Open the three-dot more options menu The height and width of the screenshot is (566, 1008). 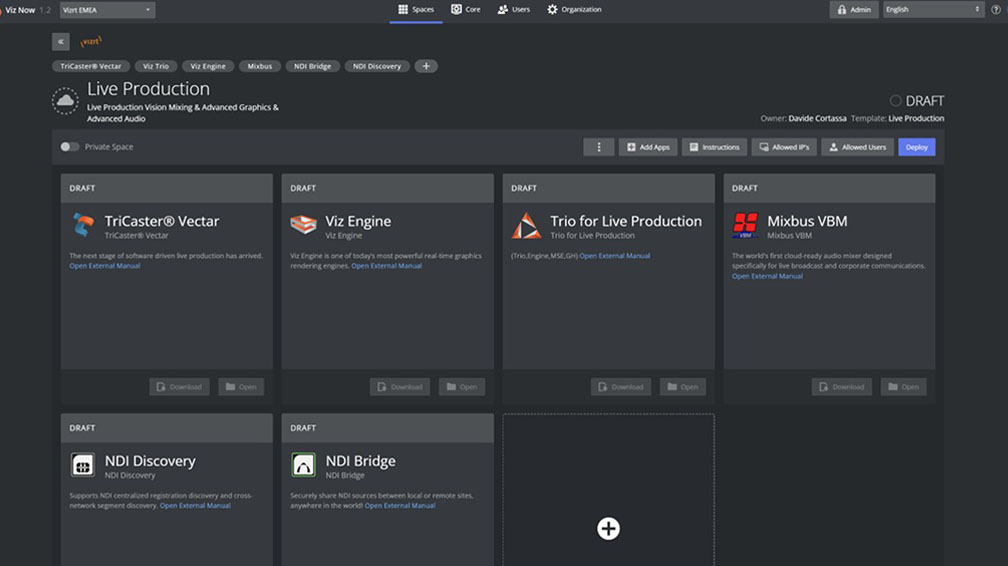tap(598, 147)
